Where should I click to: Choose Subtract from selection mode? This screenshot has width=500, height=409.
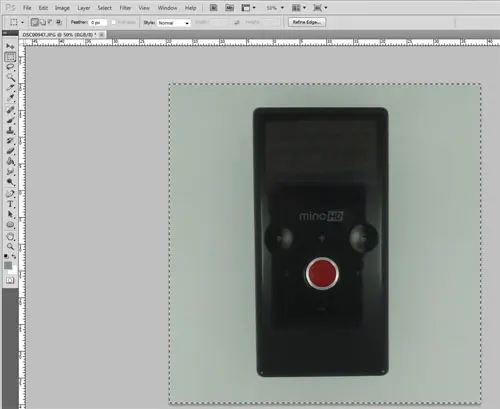(x=50, y=22)
